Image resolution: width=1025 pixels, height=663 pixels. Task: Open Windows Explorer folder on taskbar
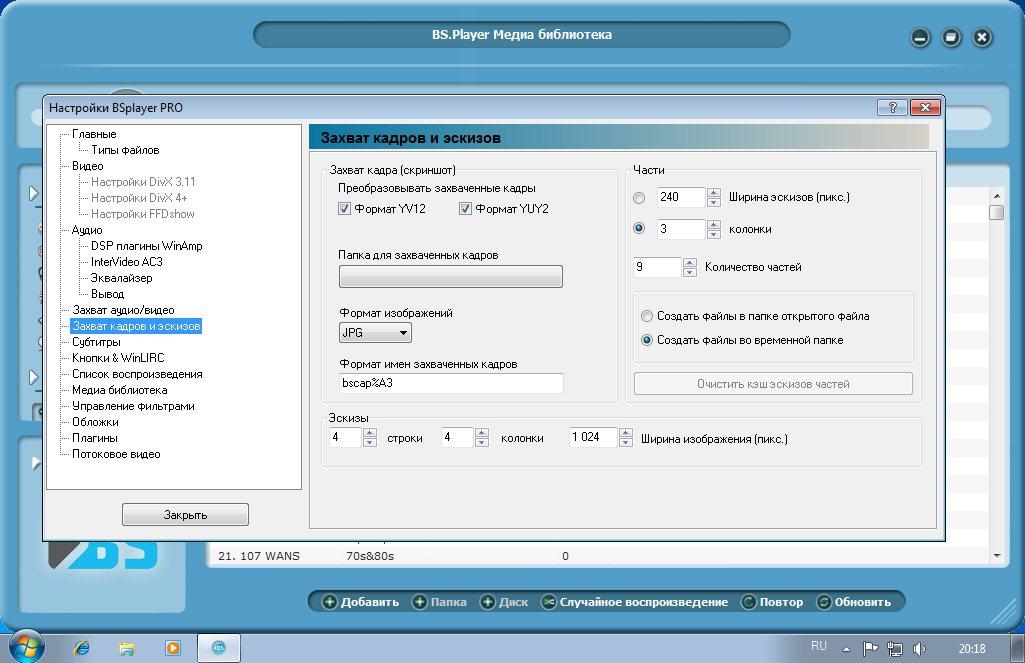tap(127, 648)
